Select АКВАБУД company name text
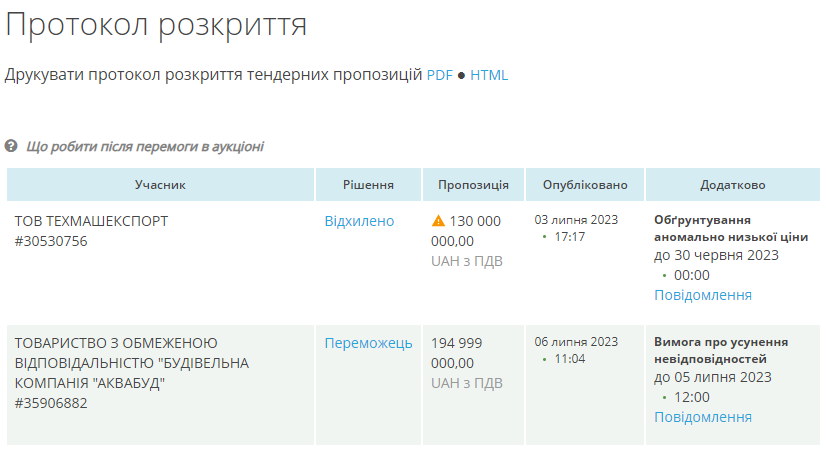 [132, 363]
